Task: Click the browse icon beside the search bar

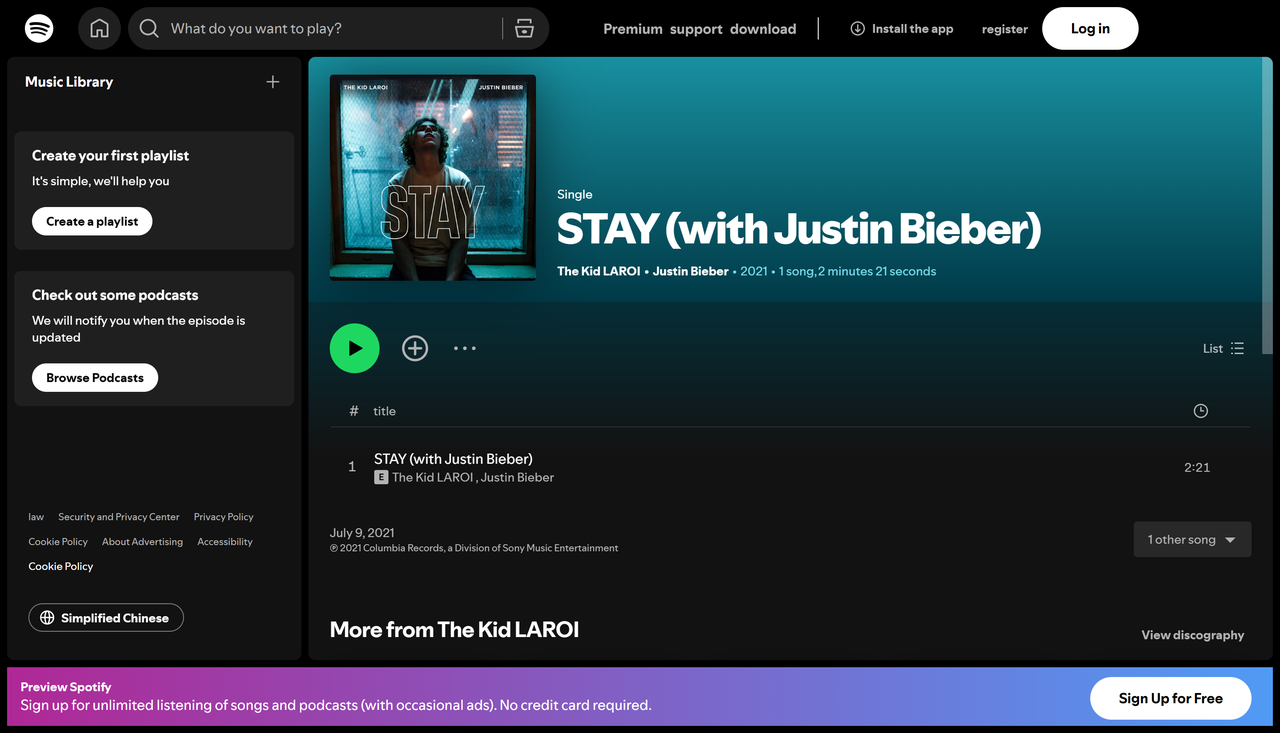Action: pos(524,28)
